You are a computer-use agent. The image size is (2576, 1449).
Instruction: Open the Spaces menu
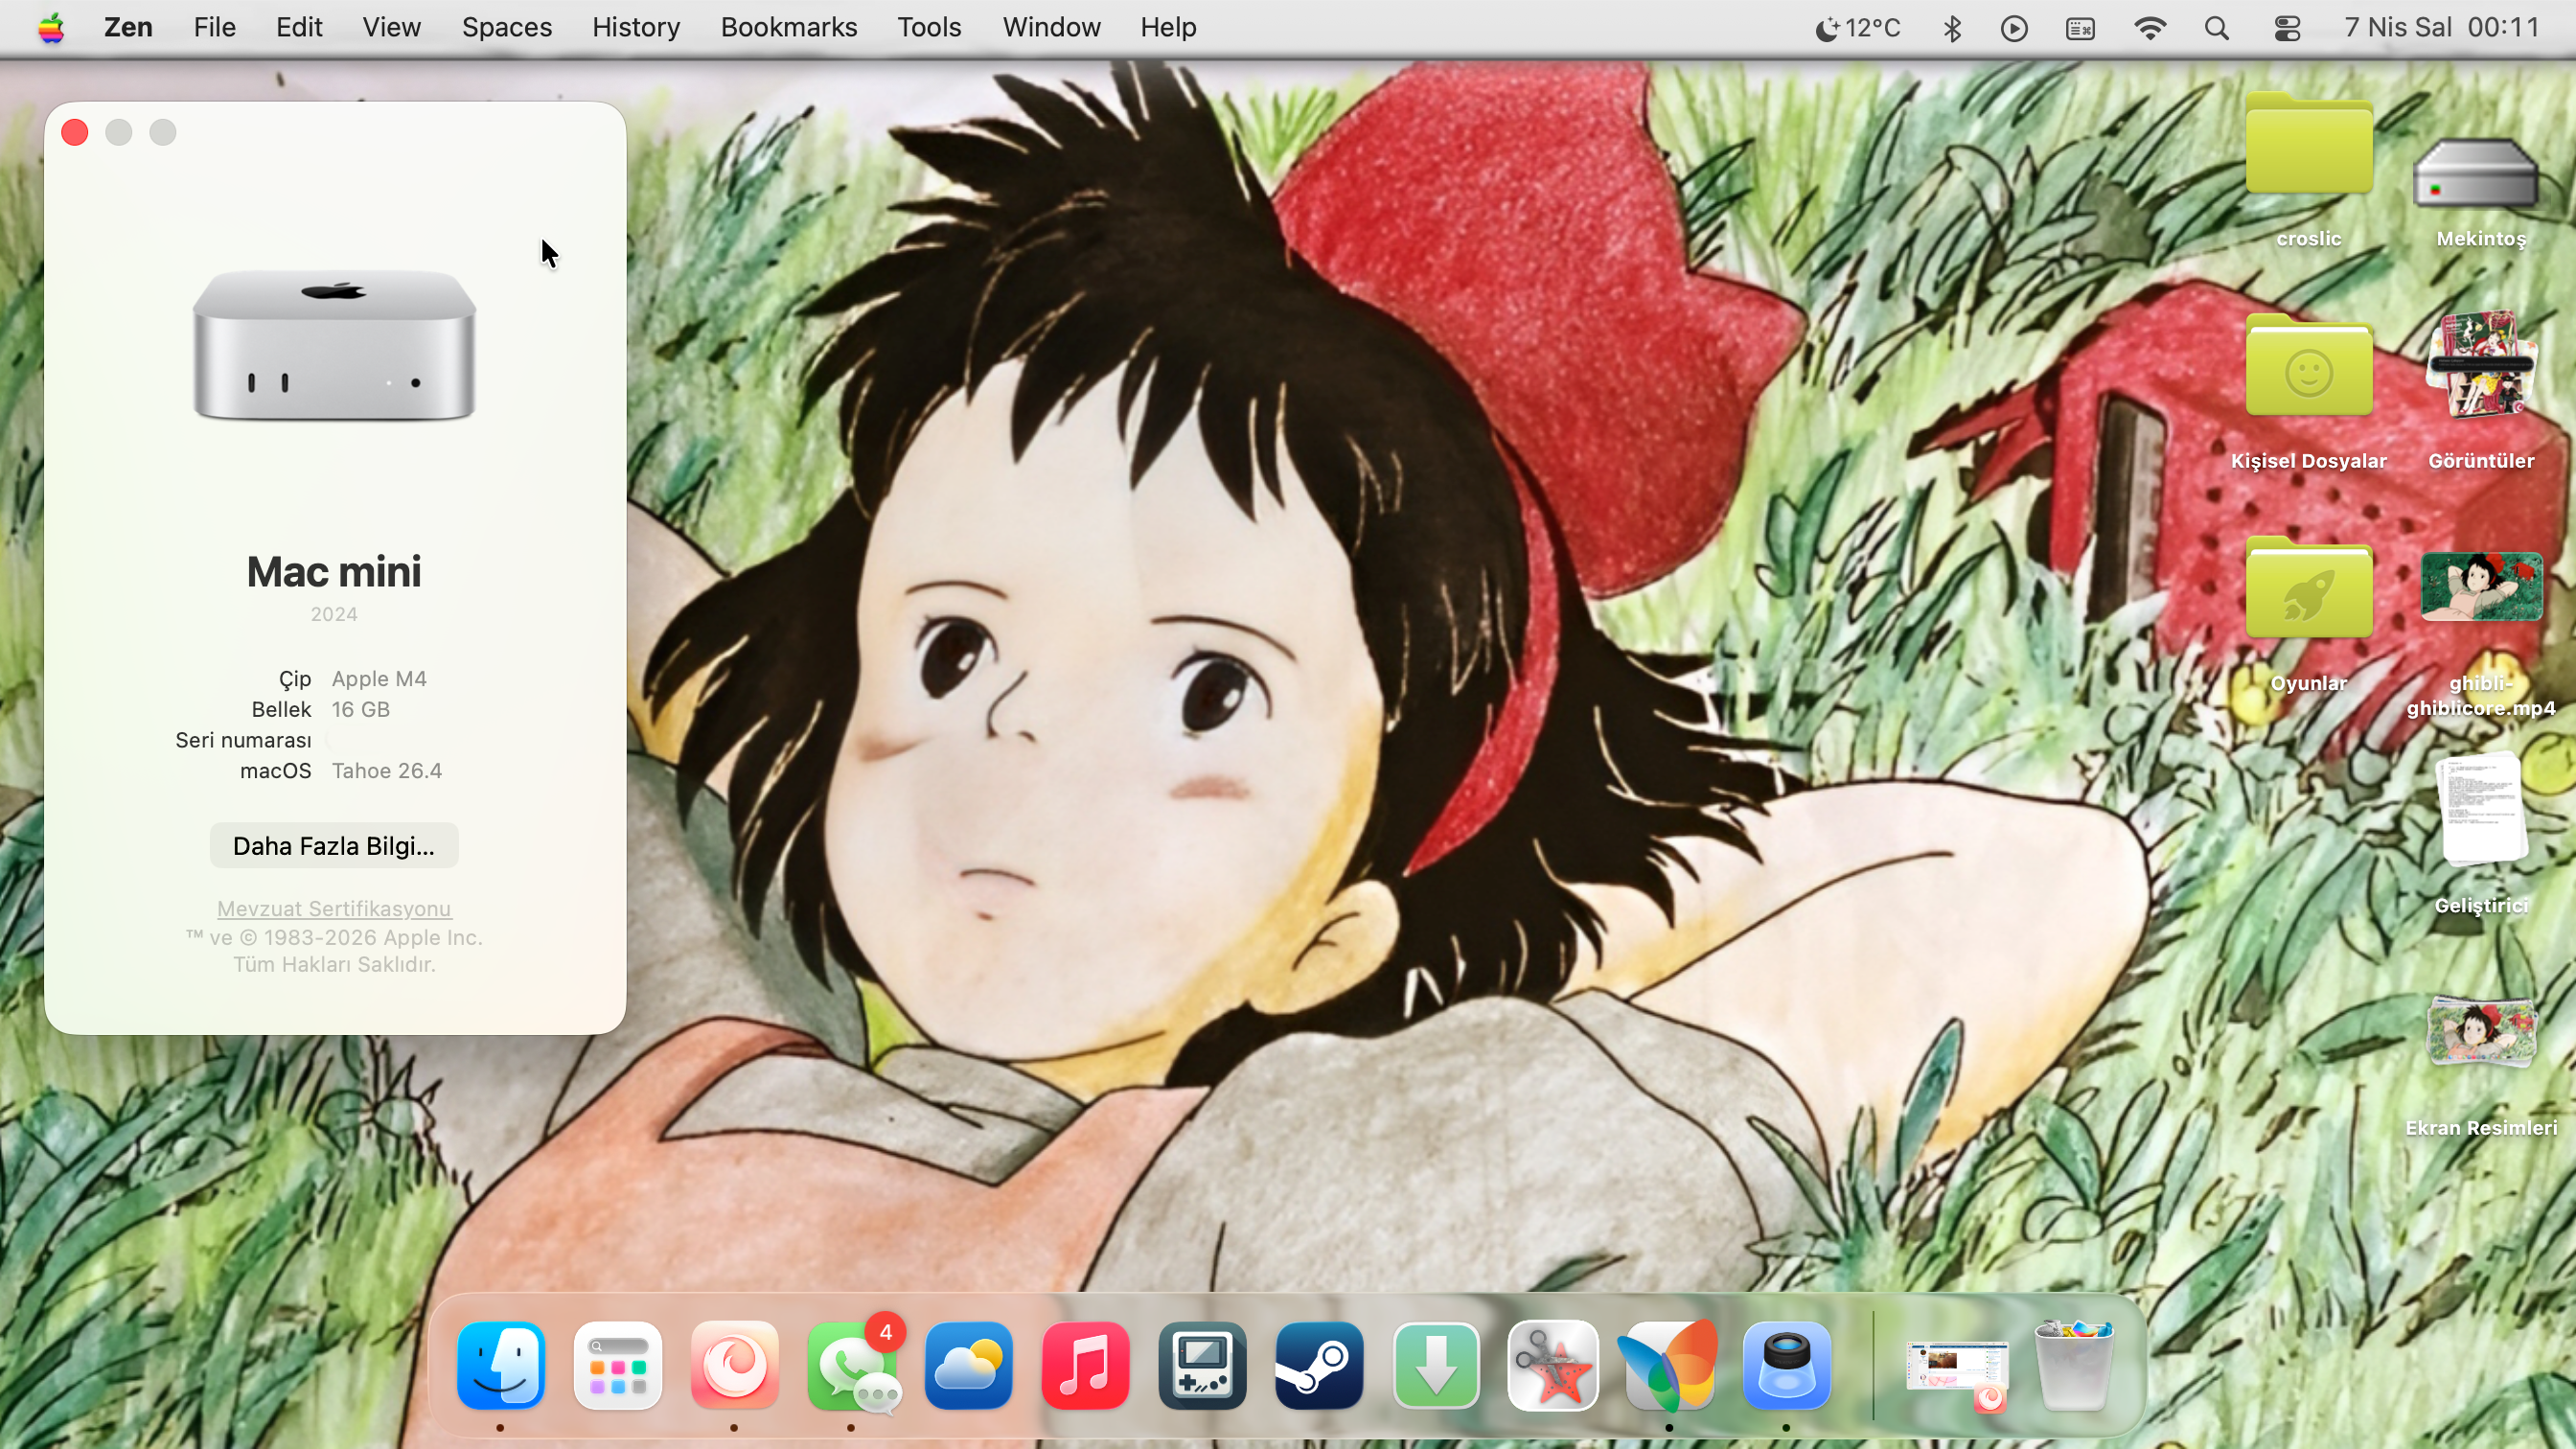point(507,28)
